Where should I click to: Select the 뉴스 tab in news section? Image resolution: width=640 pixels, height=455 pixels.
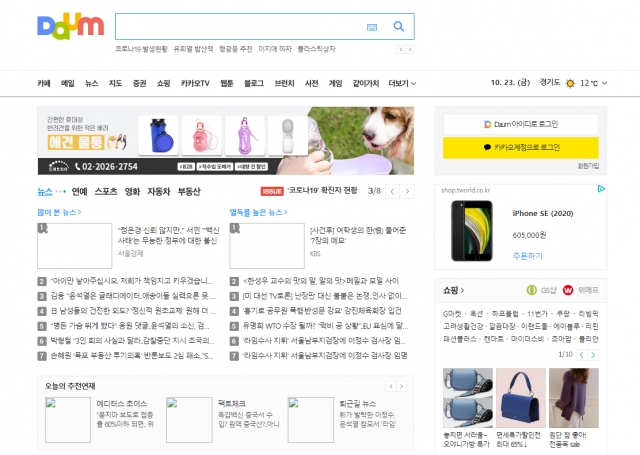[45, 191]
